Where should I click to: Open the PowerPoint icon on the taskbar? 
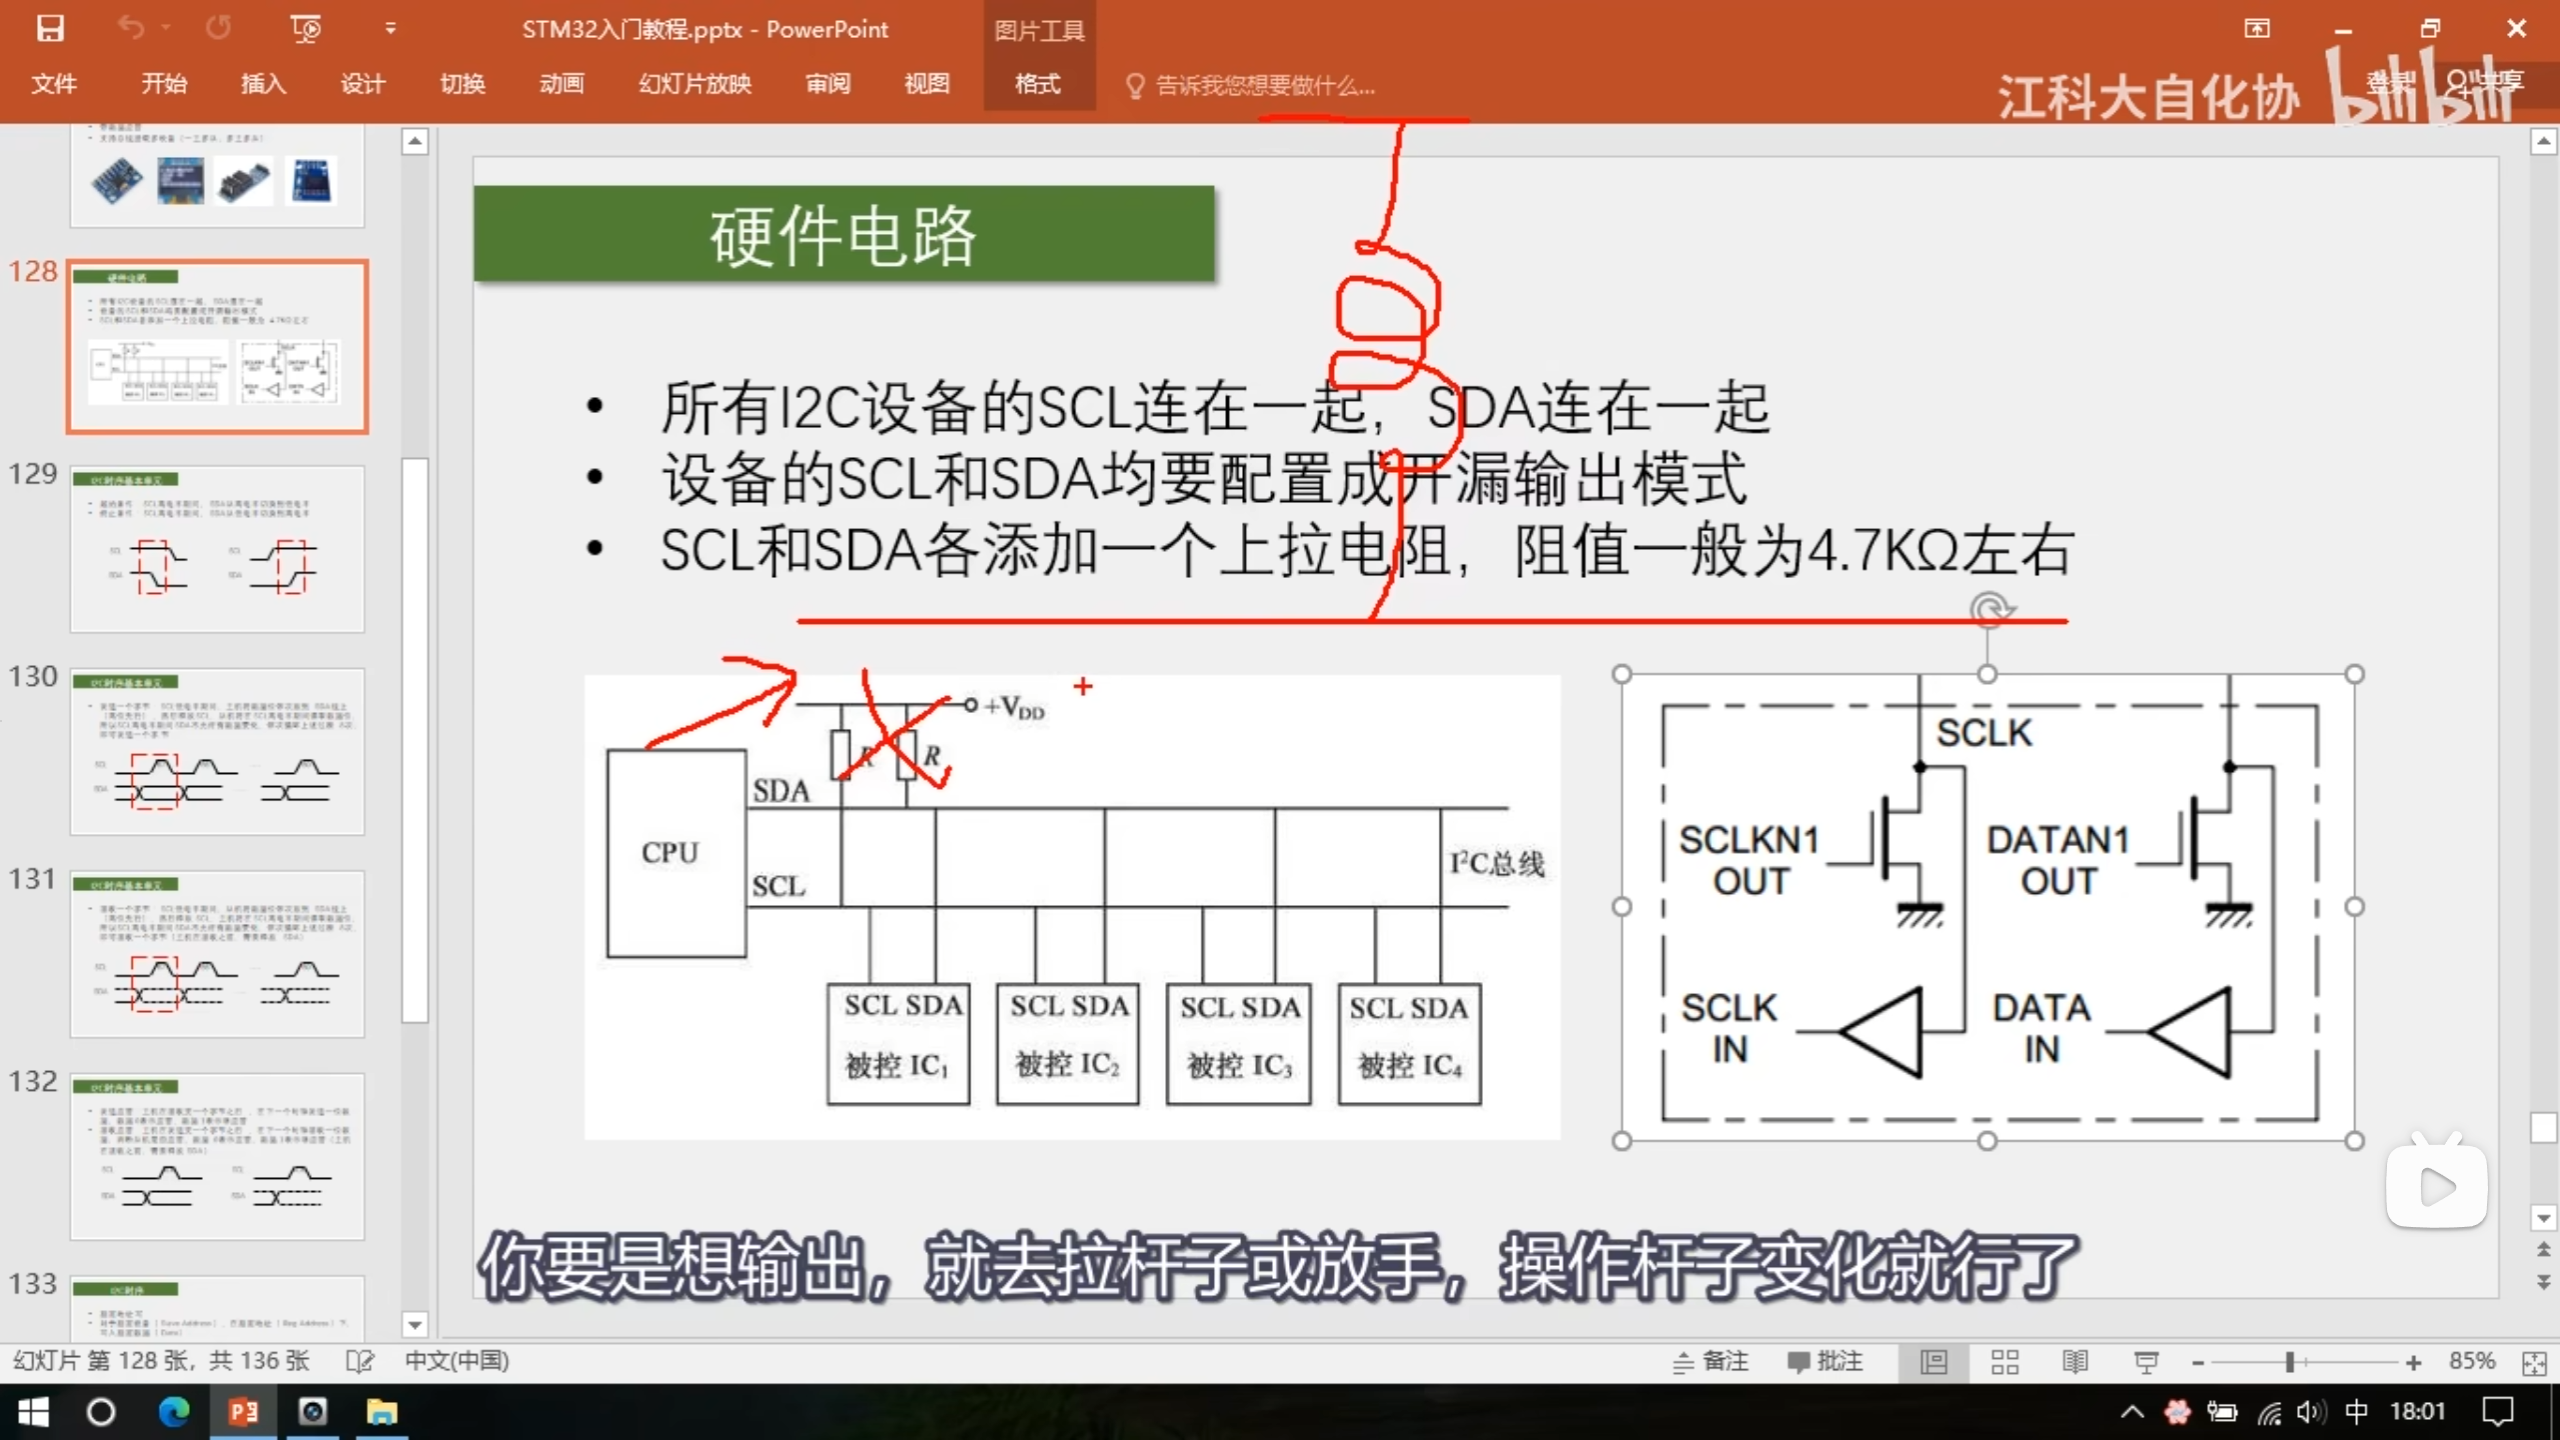click(x=243, y=1412)
